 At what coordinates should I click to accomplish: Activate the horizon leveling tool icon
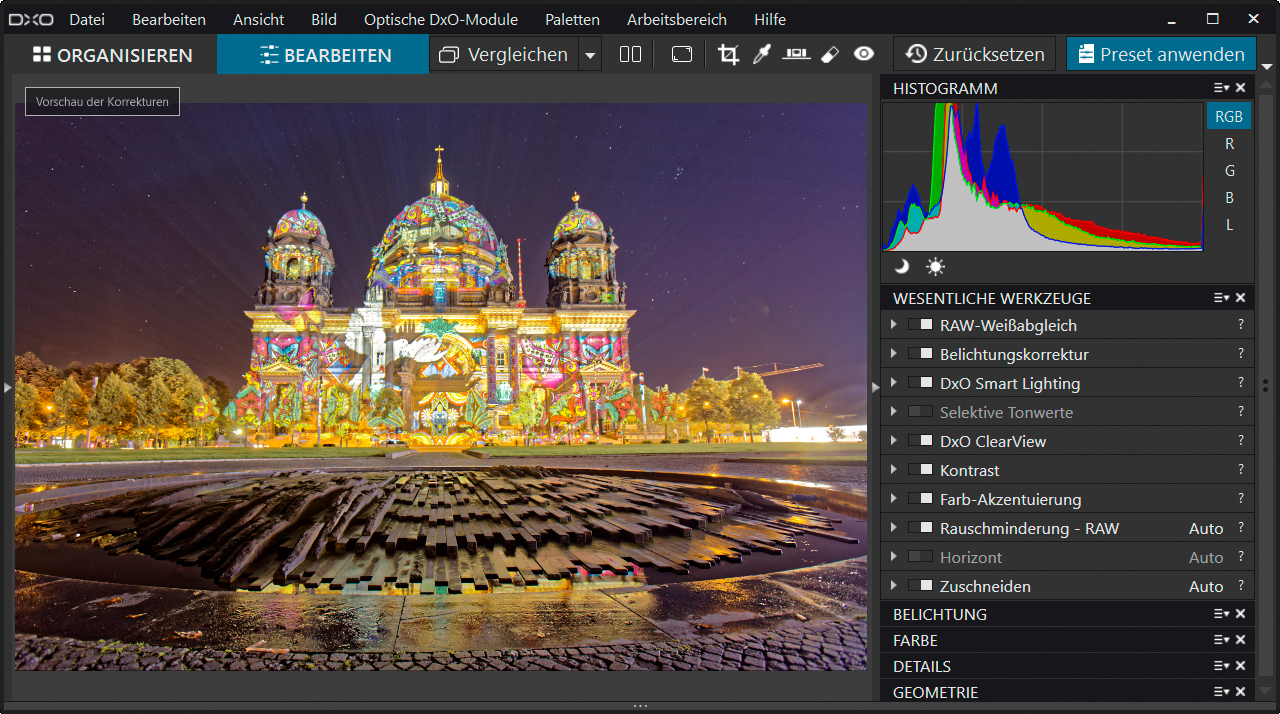[x=796, y=55]
